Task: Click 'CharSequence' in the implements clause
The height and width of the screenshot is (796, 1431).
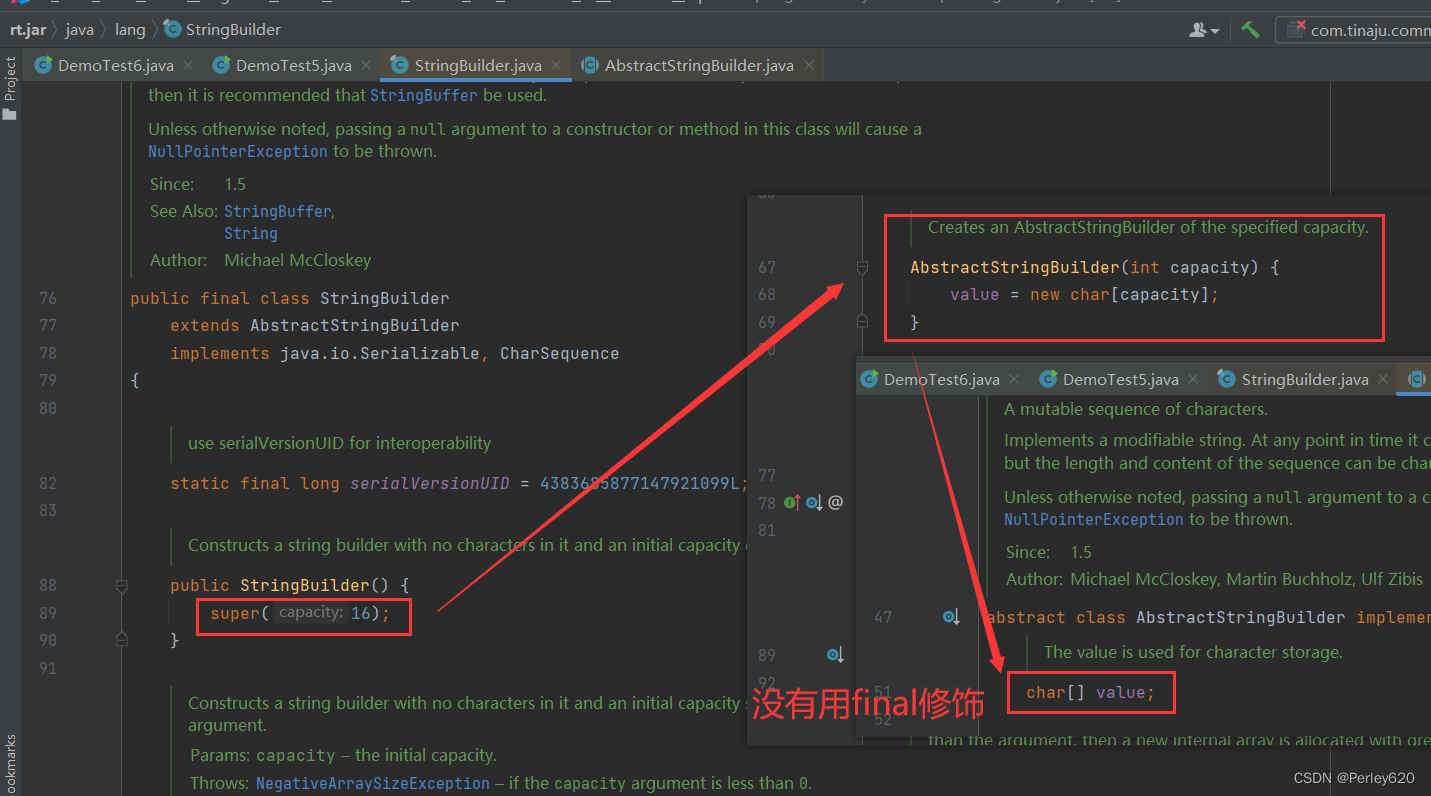Action: 560,354
